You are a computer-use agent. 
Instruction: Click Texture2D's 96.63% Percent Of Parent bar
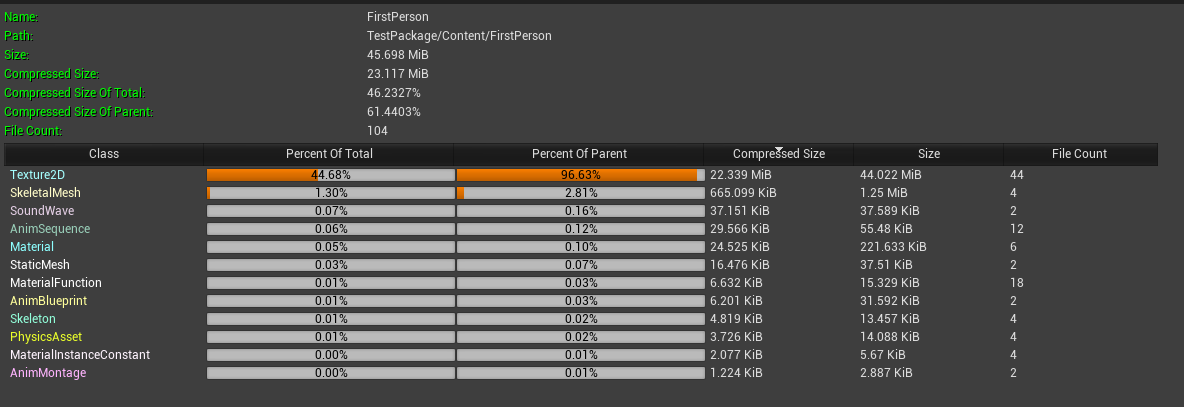click(580, 175)
